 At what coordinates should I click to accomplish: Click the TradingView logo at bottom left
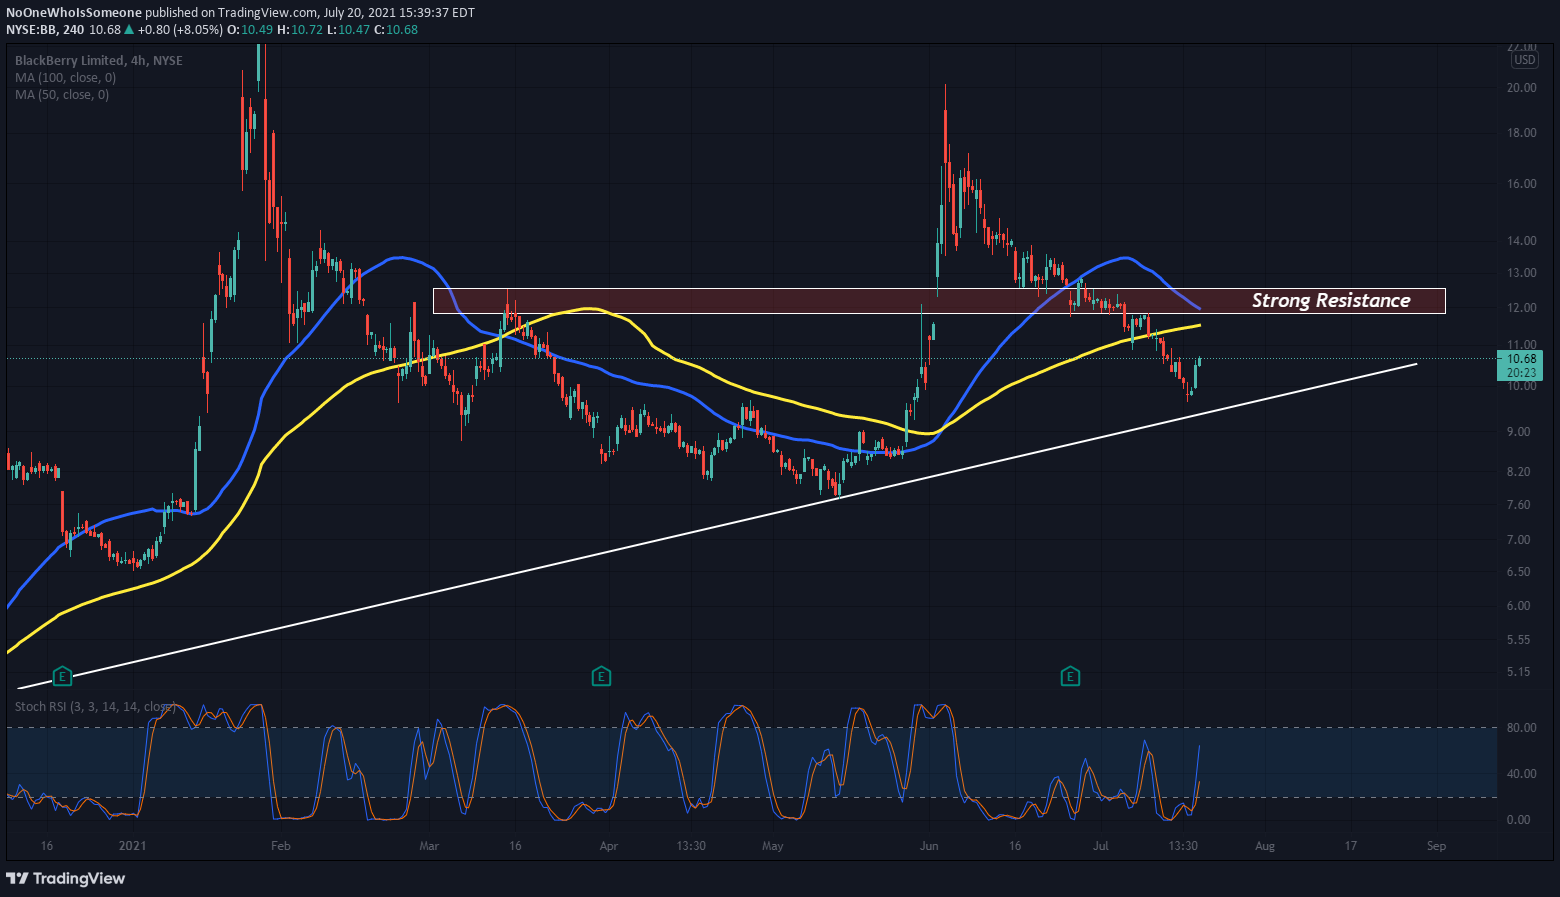(66, 878)
